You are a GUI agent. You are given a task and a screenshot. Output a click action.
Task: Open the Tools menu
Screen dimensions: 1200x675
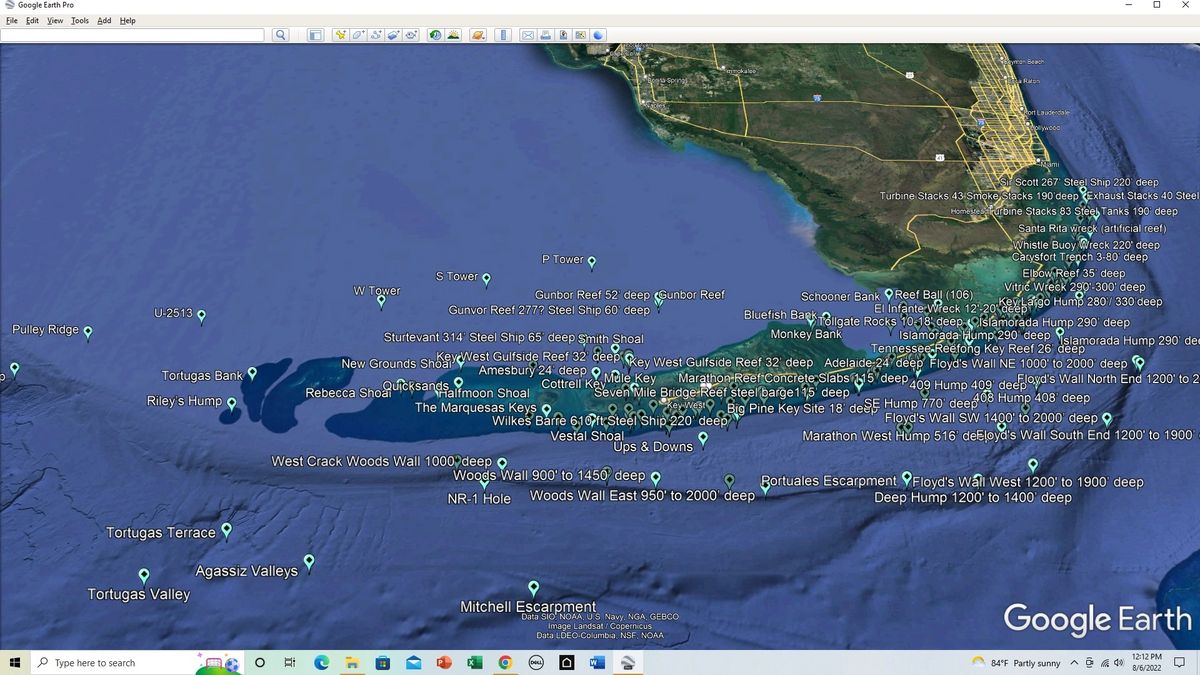pos(79,20)
